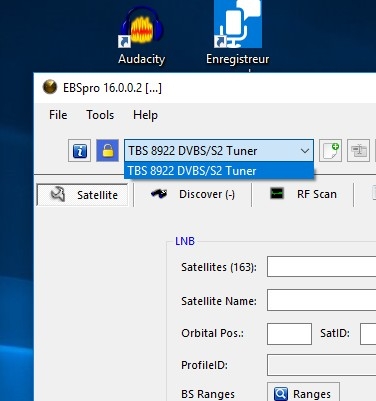Open the Enregistreur desktop shortcut
The height and width of the screenshot is (401, 376).
(238, 33)
